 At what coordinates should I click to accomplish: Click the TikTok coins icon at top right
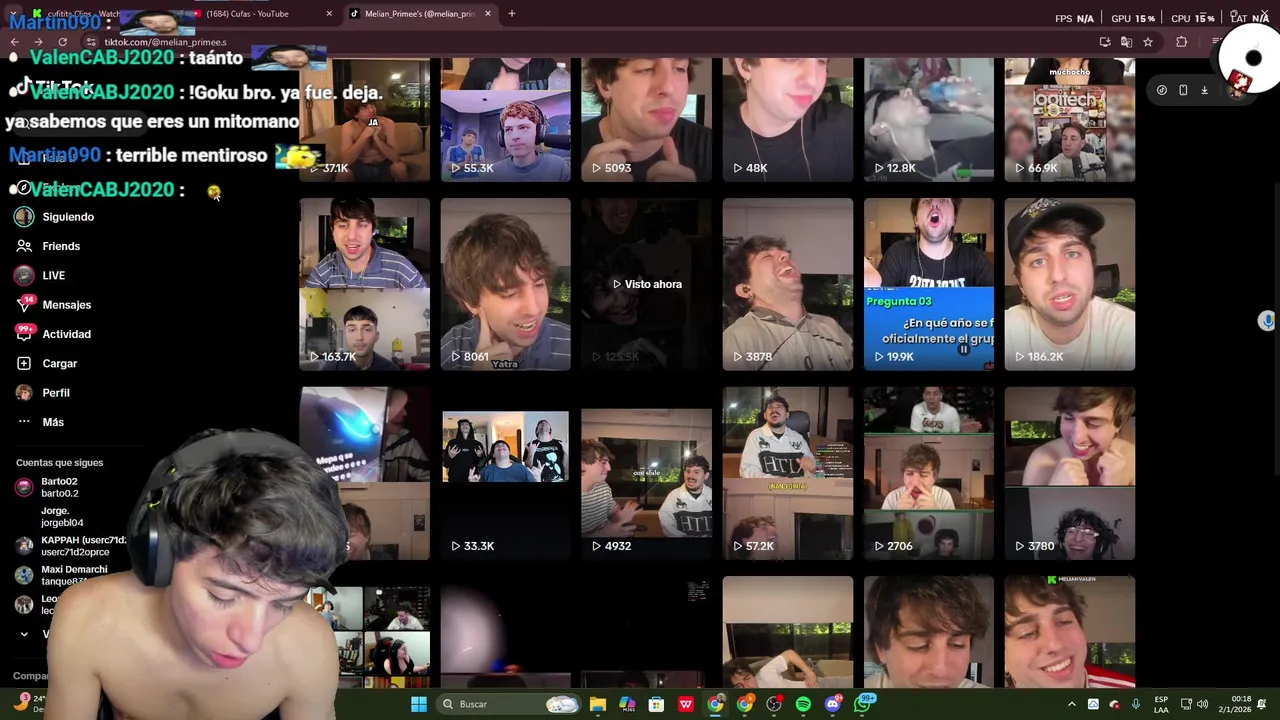(x=1162, y=90)
